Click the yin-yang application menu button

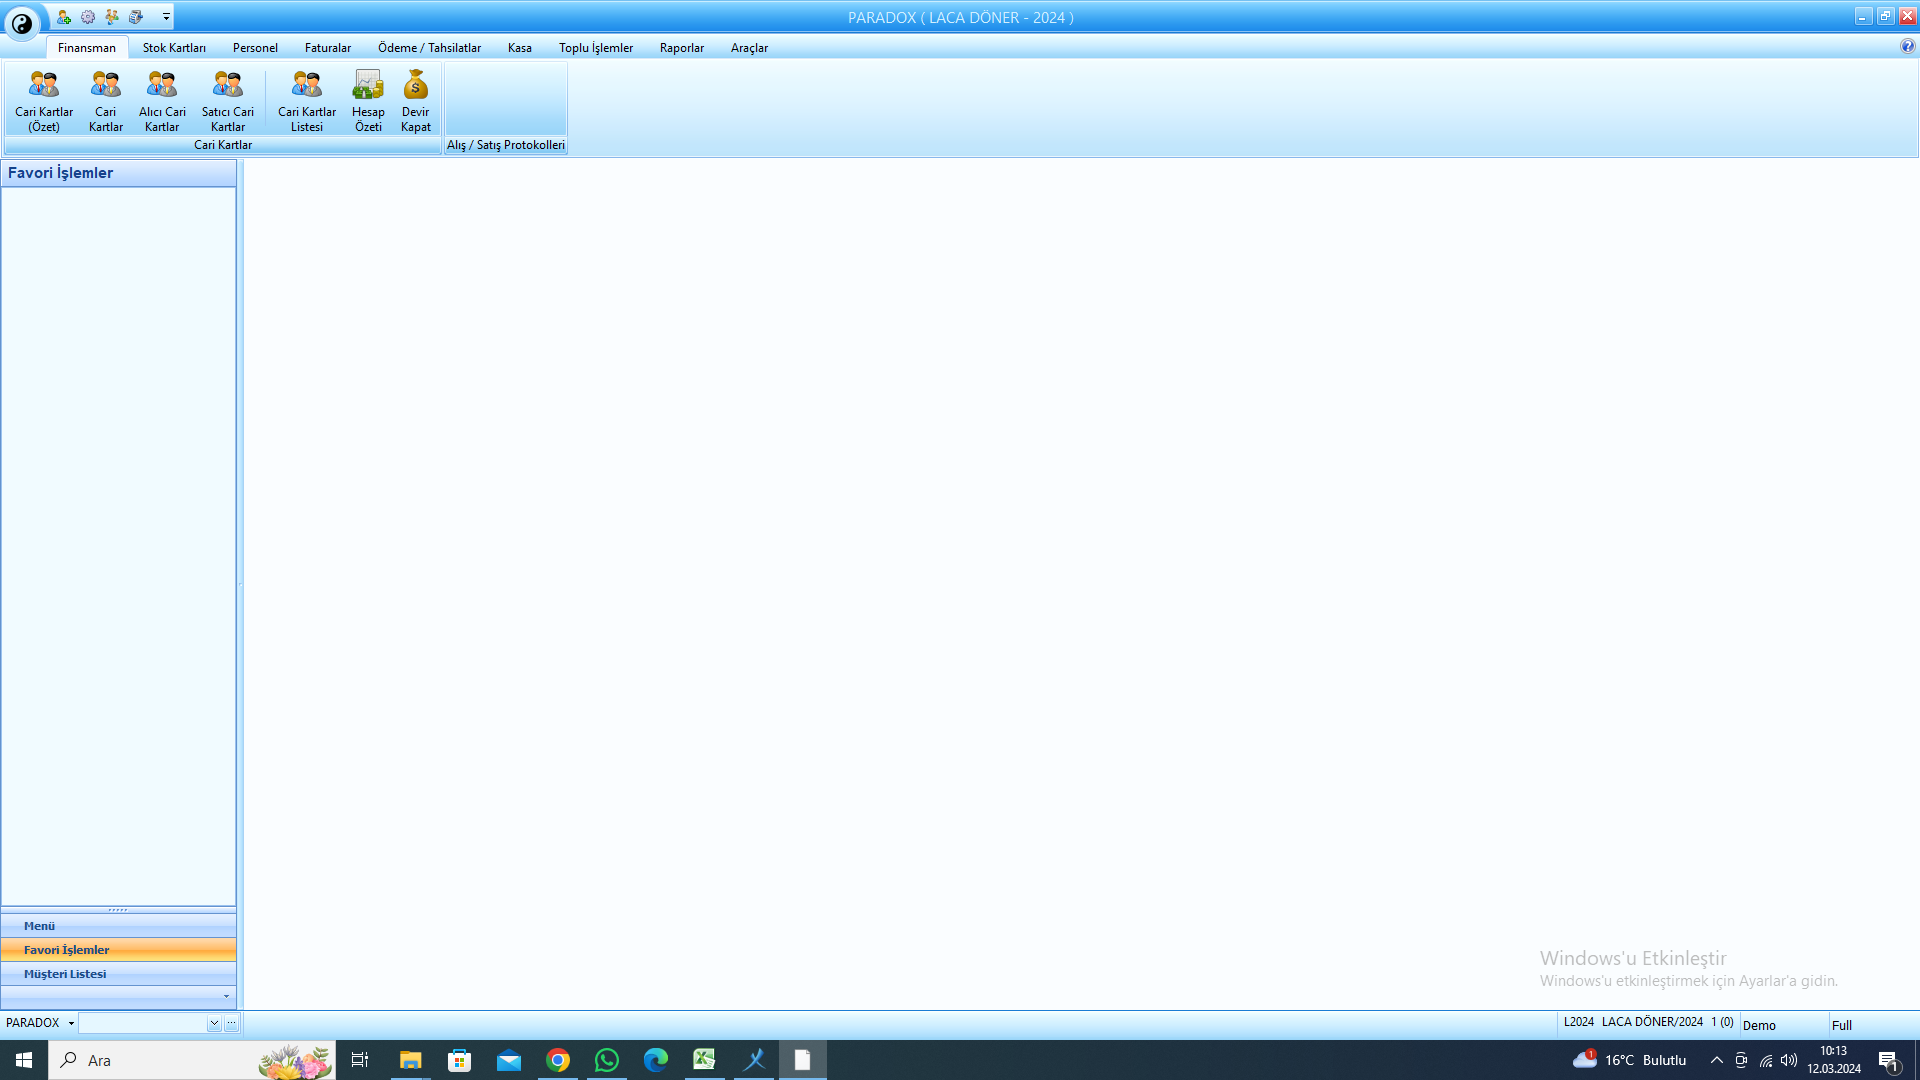(x=22, y=22)
